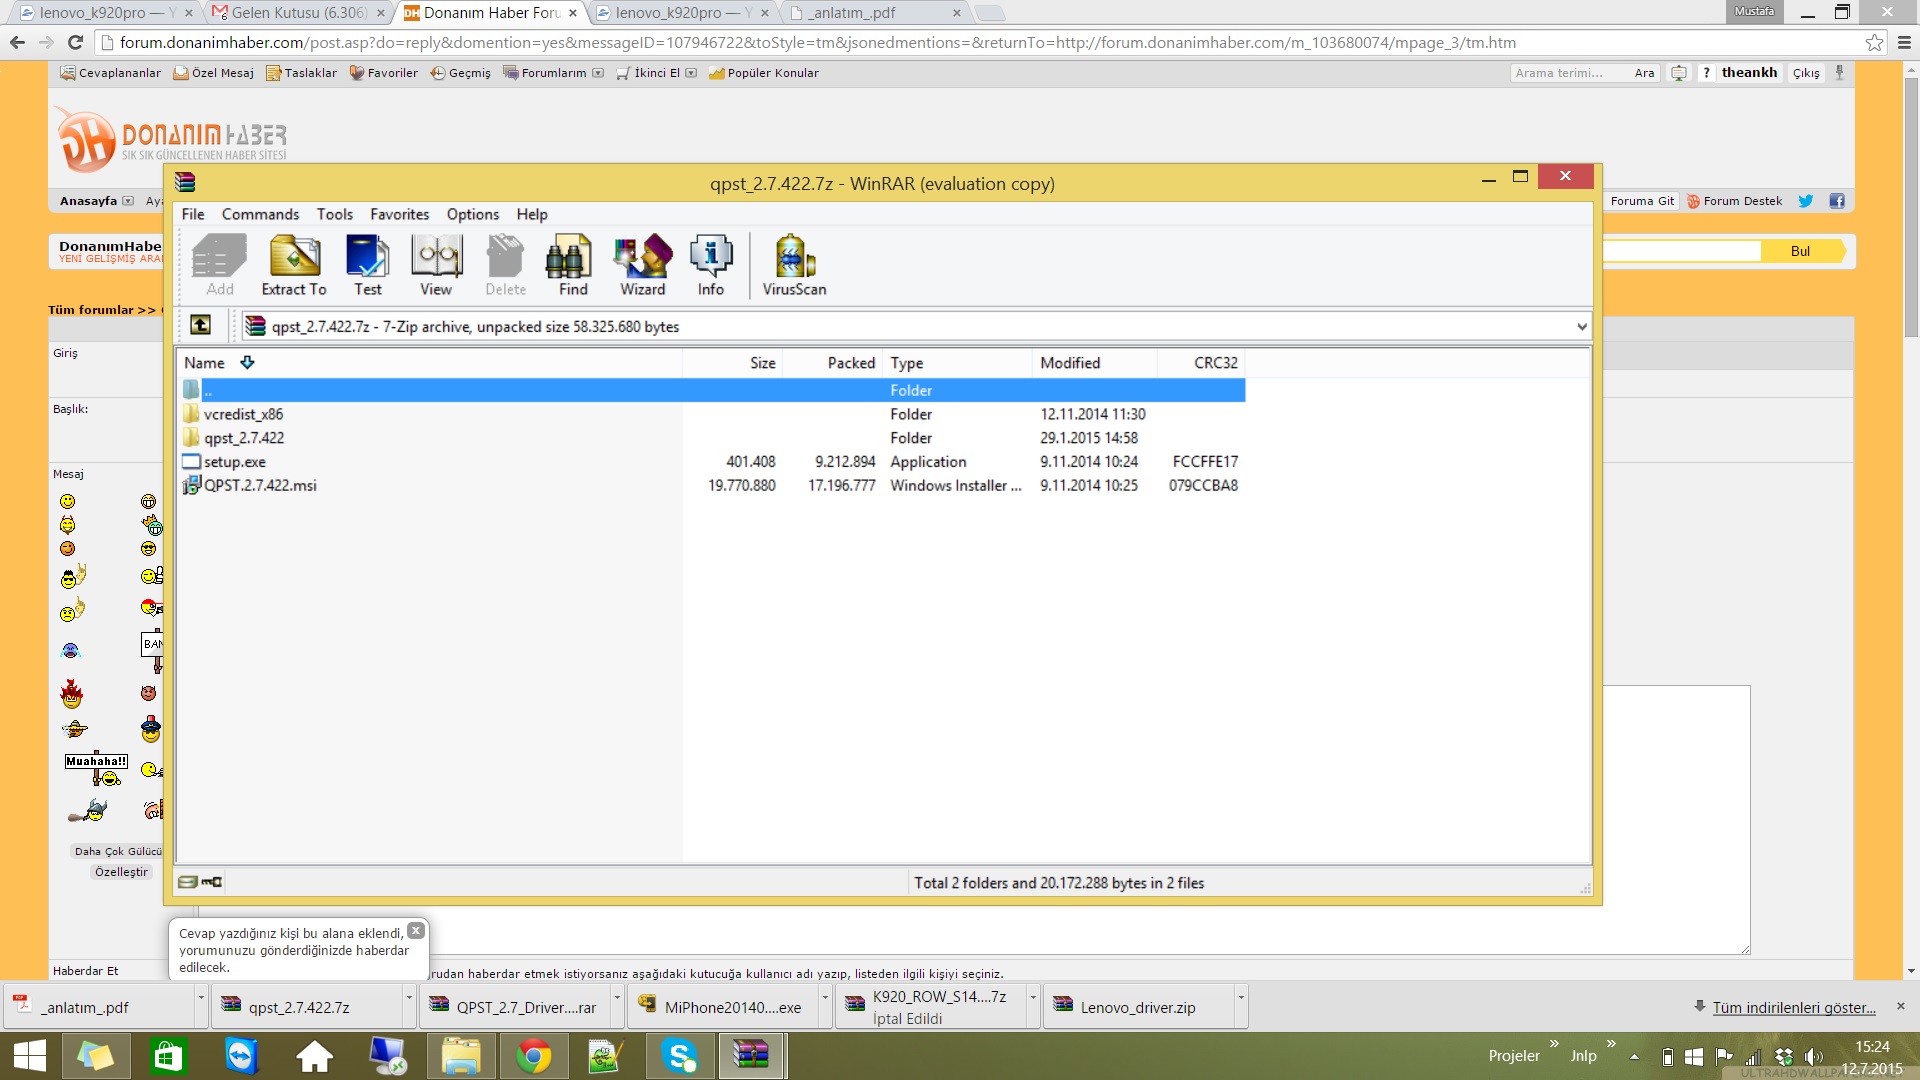This screenshot has height=1080, width=1920.
Task: Click drive and key icon in WinRAR status bar
Action: (x=200, y=882)
